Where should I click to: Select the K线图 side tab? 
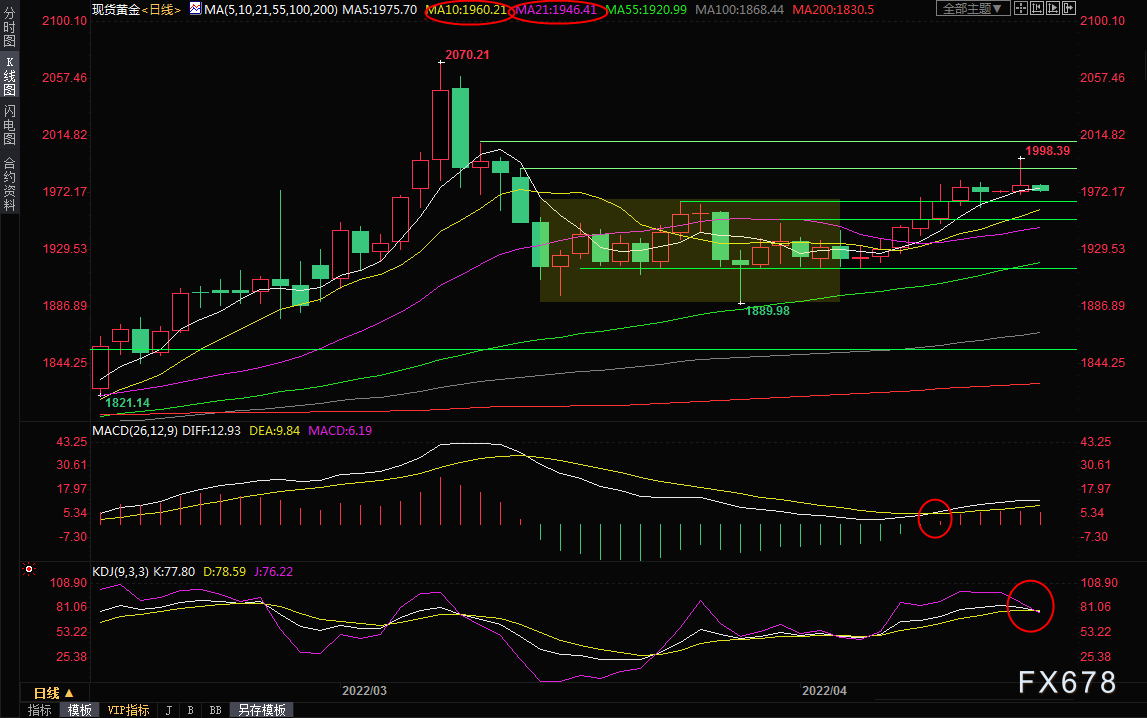click(x=10, y=76)
